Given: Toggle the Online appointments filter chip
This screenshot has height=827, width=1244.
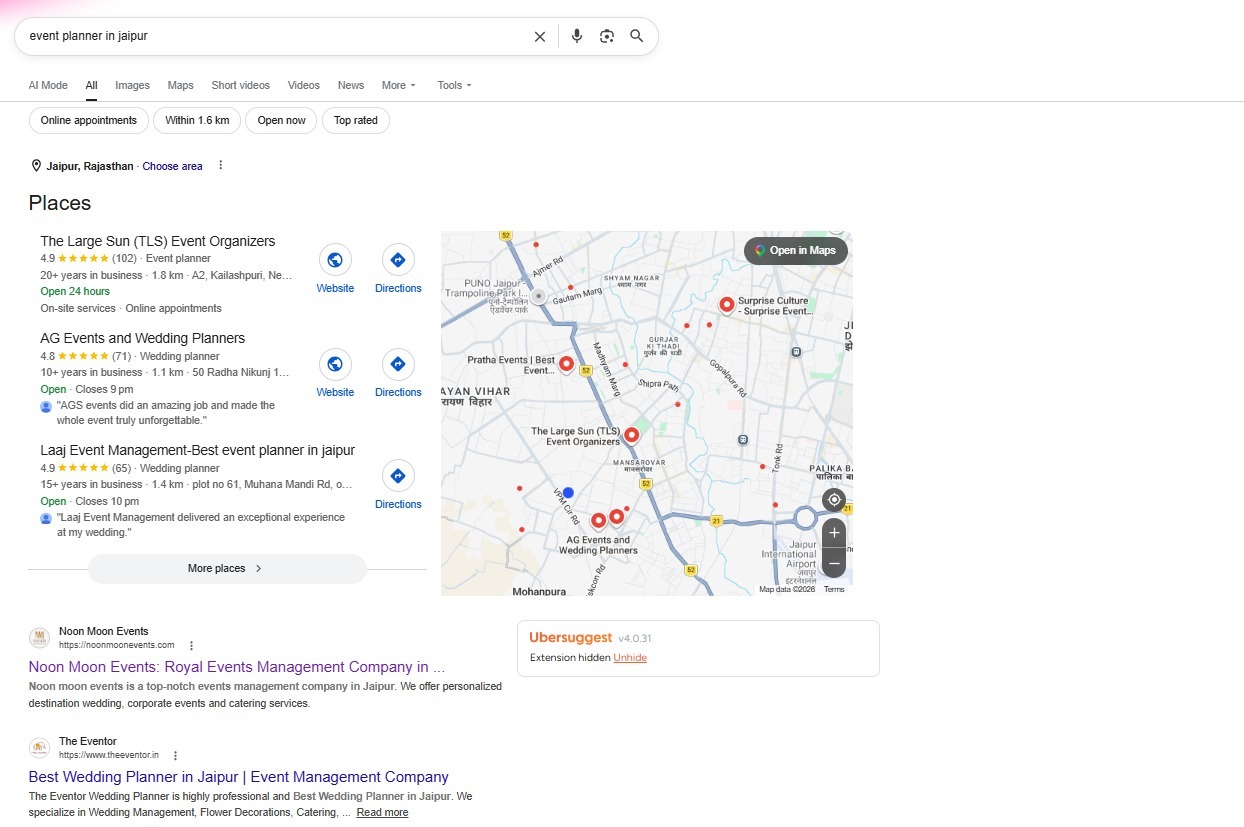Looking at the screenshot, I should click(x=89, y=120).
